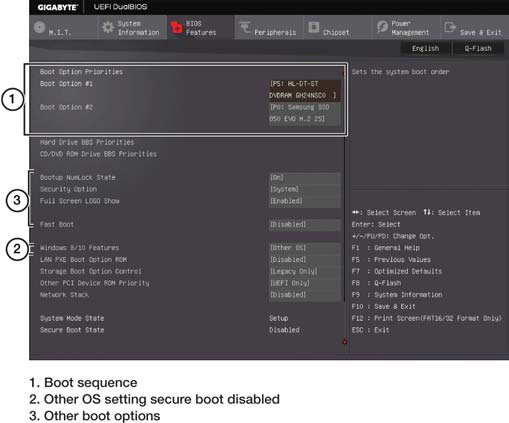Screen dimensions: 509x423
Task: Open the Peripherals tab
Action: tap(269, 28)
